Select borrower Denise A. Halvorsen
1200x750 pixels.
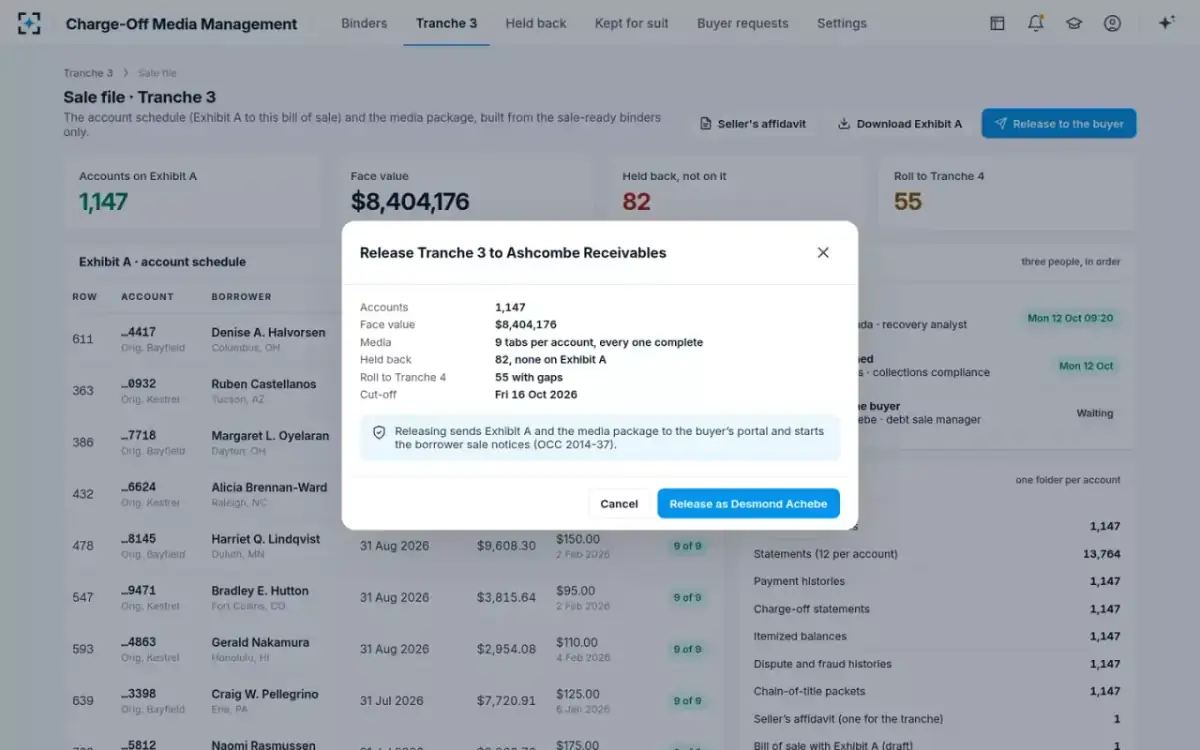pos(268,332)
